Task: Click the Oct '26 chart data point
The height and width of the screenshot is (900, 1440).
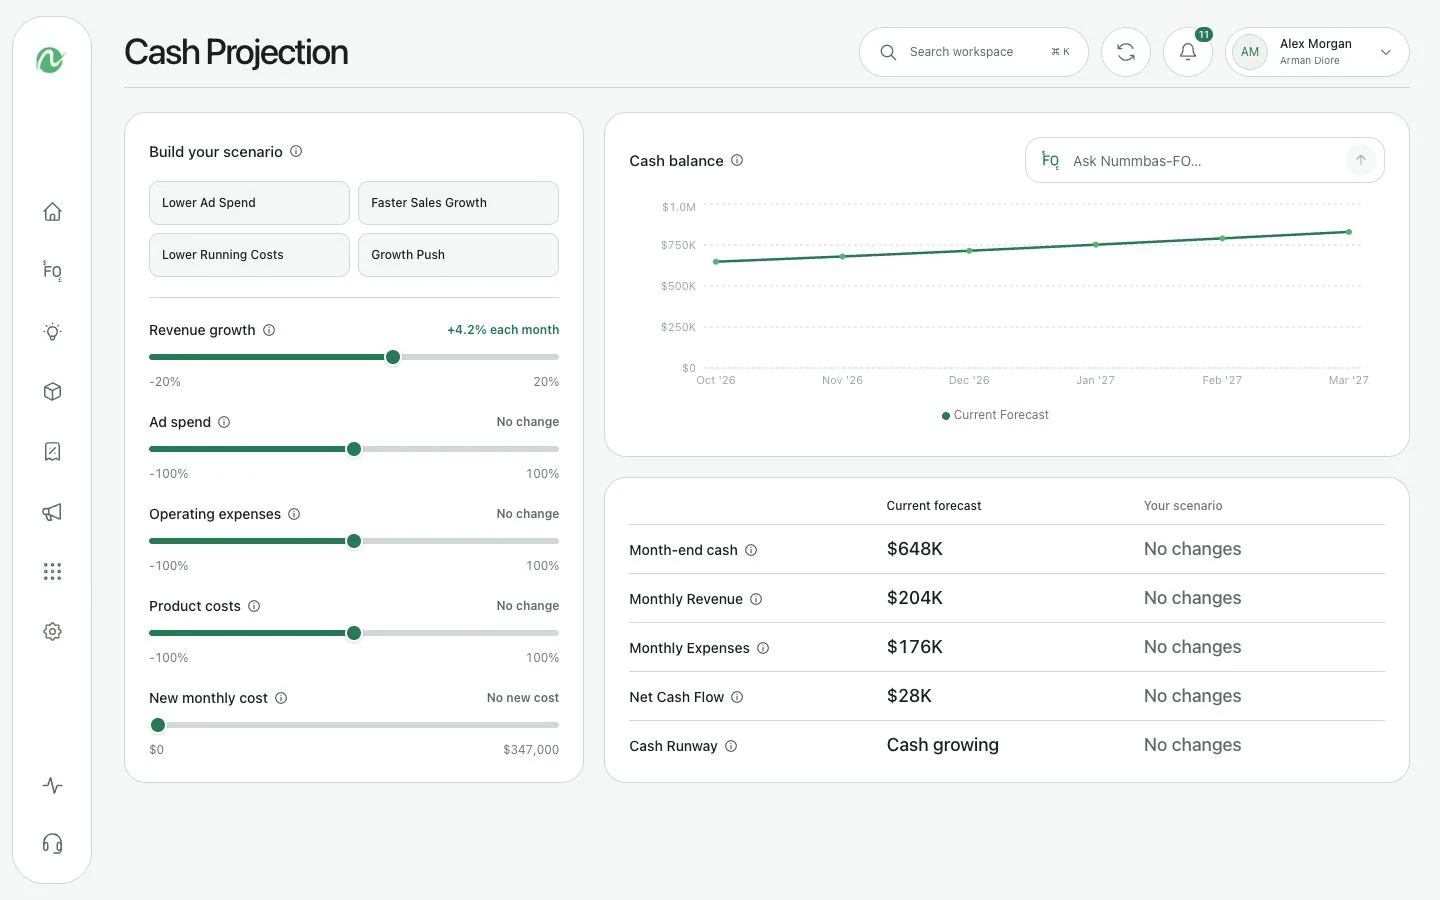Action: point(716,262)
